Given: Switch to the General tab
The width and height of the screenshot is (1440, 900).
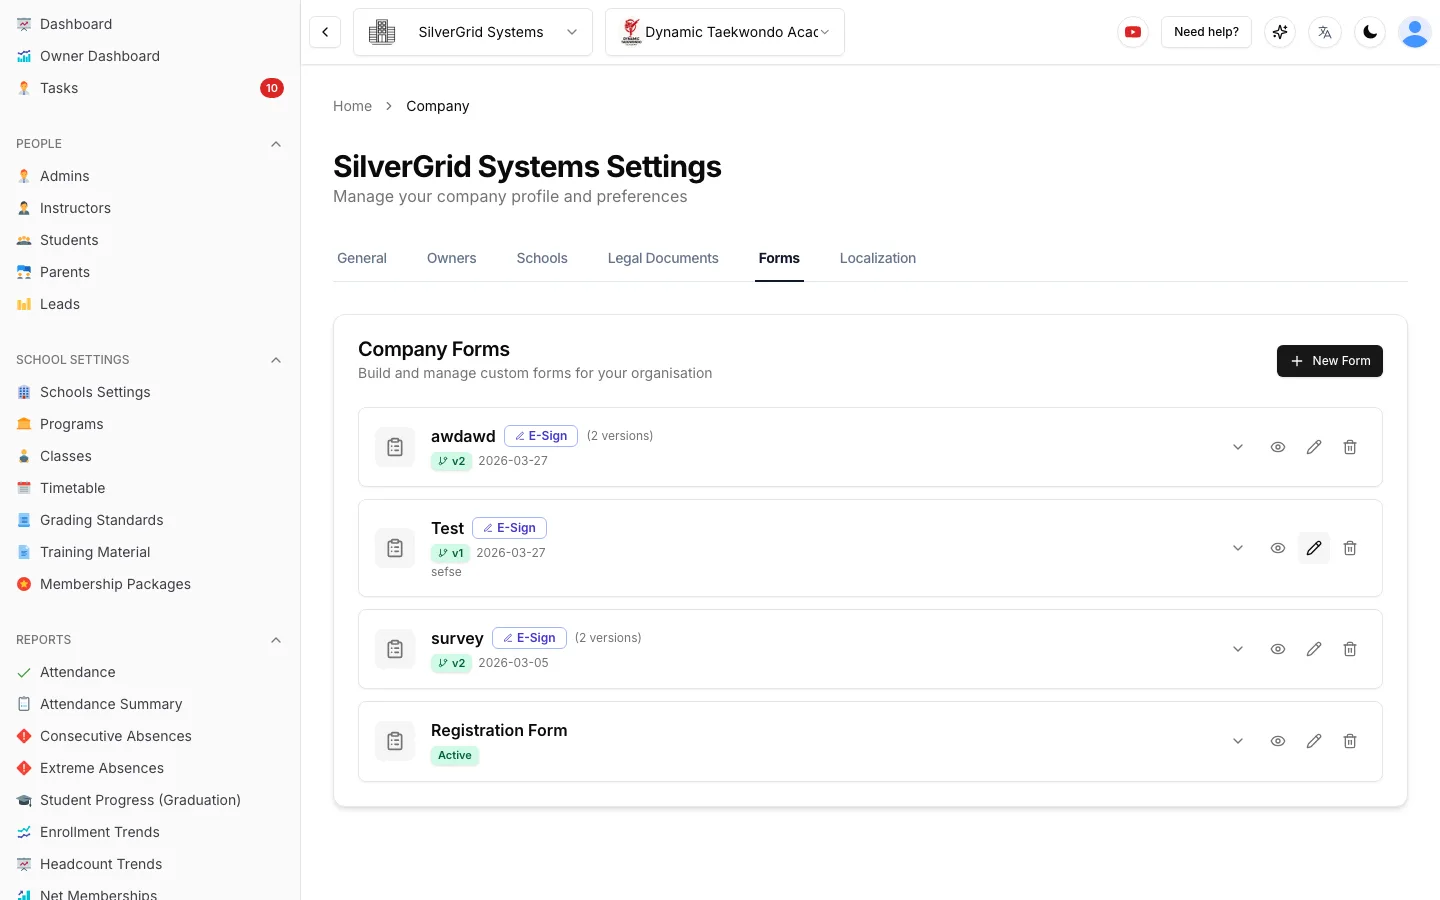Looking at the screenshot, I should [362, 258].
